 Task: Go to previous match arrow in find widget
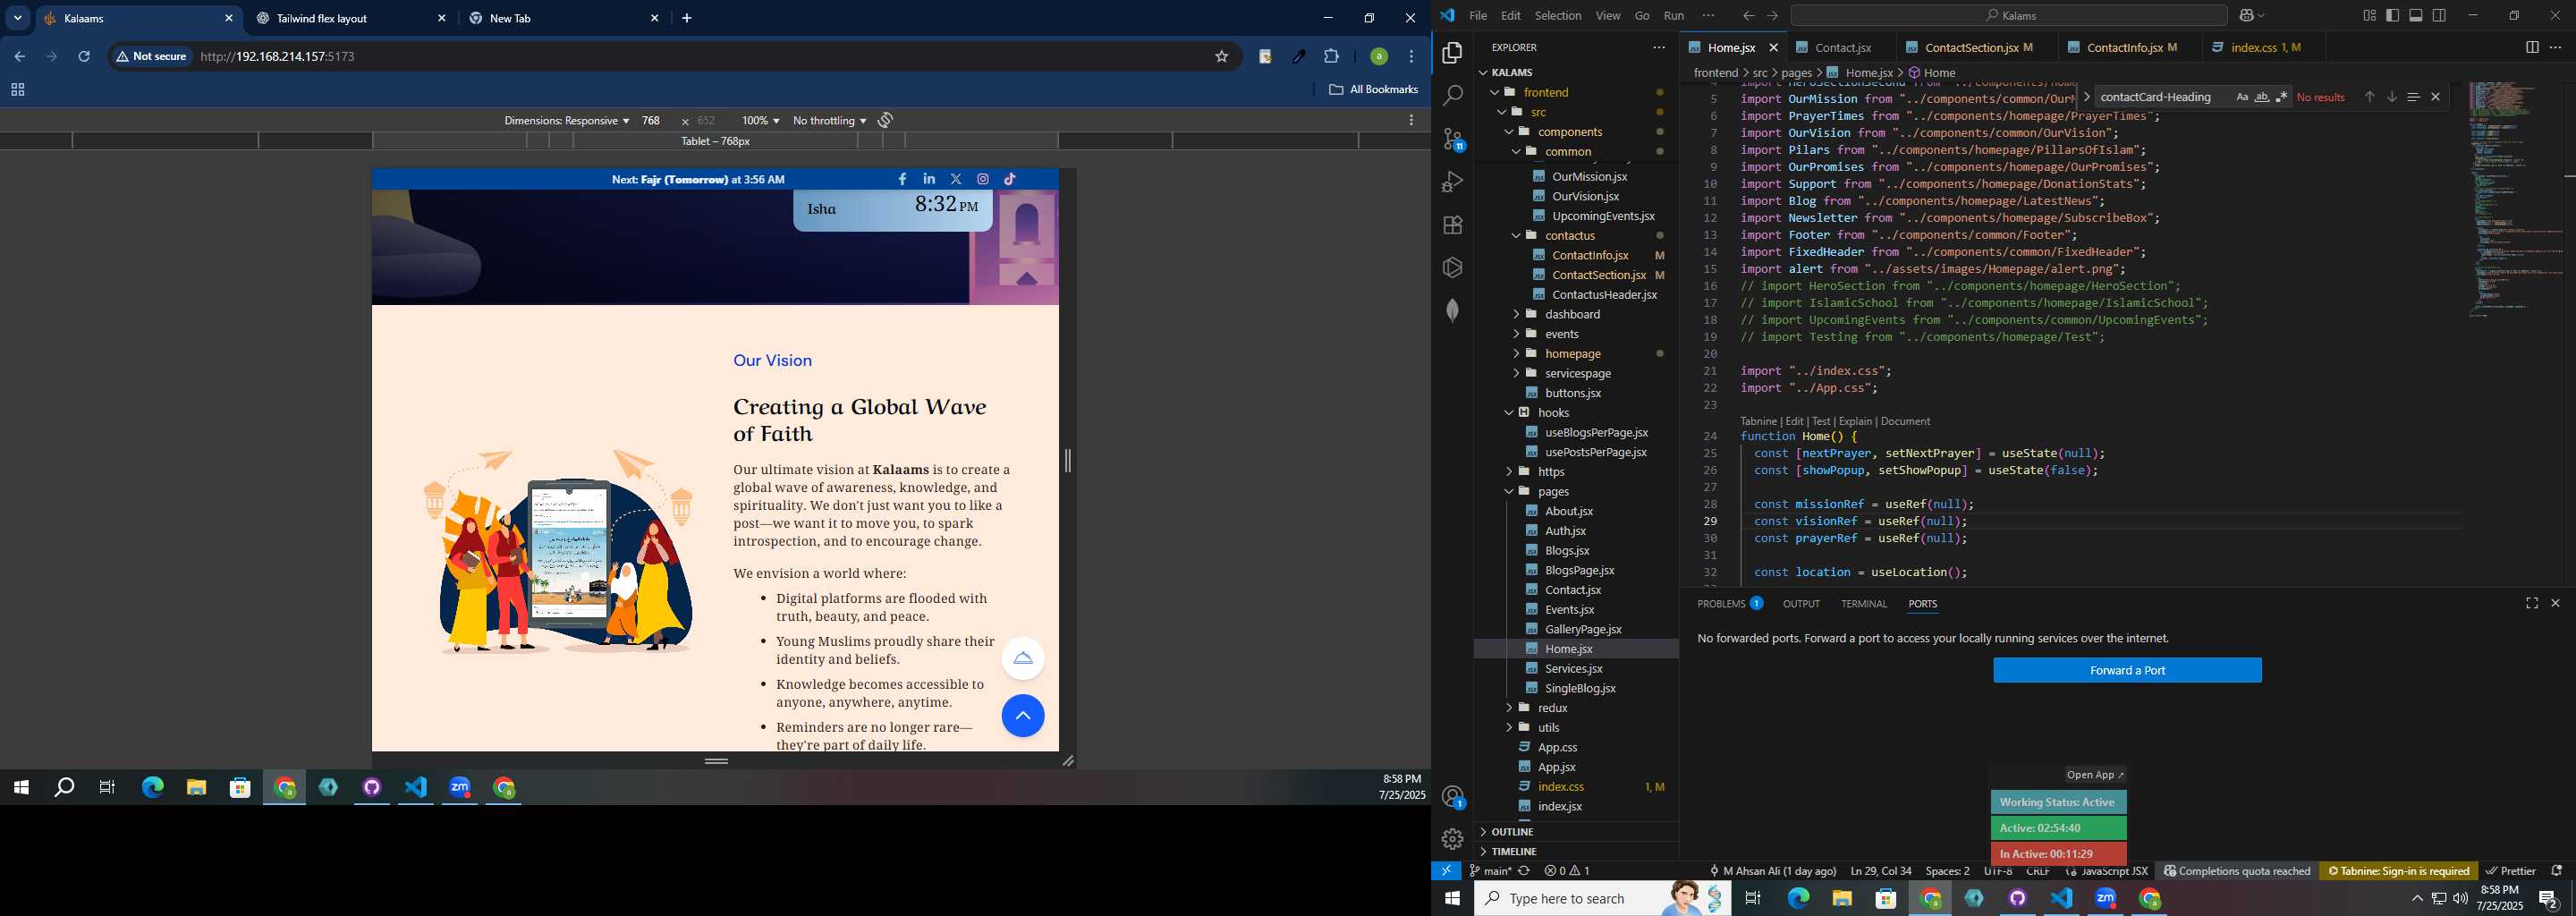(2369, 97)
